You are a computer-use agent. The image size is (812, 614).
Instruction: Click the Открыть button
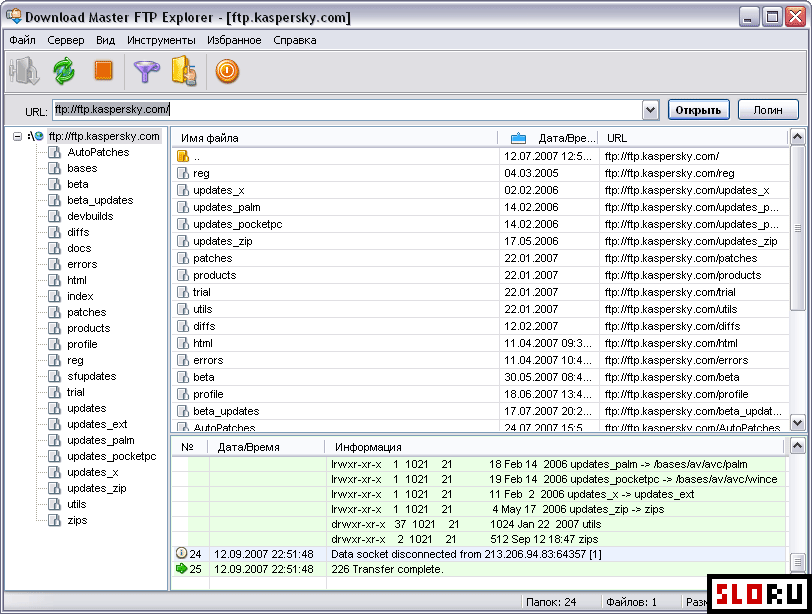[x=699, y=110]
